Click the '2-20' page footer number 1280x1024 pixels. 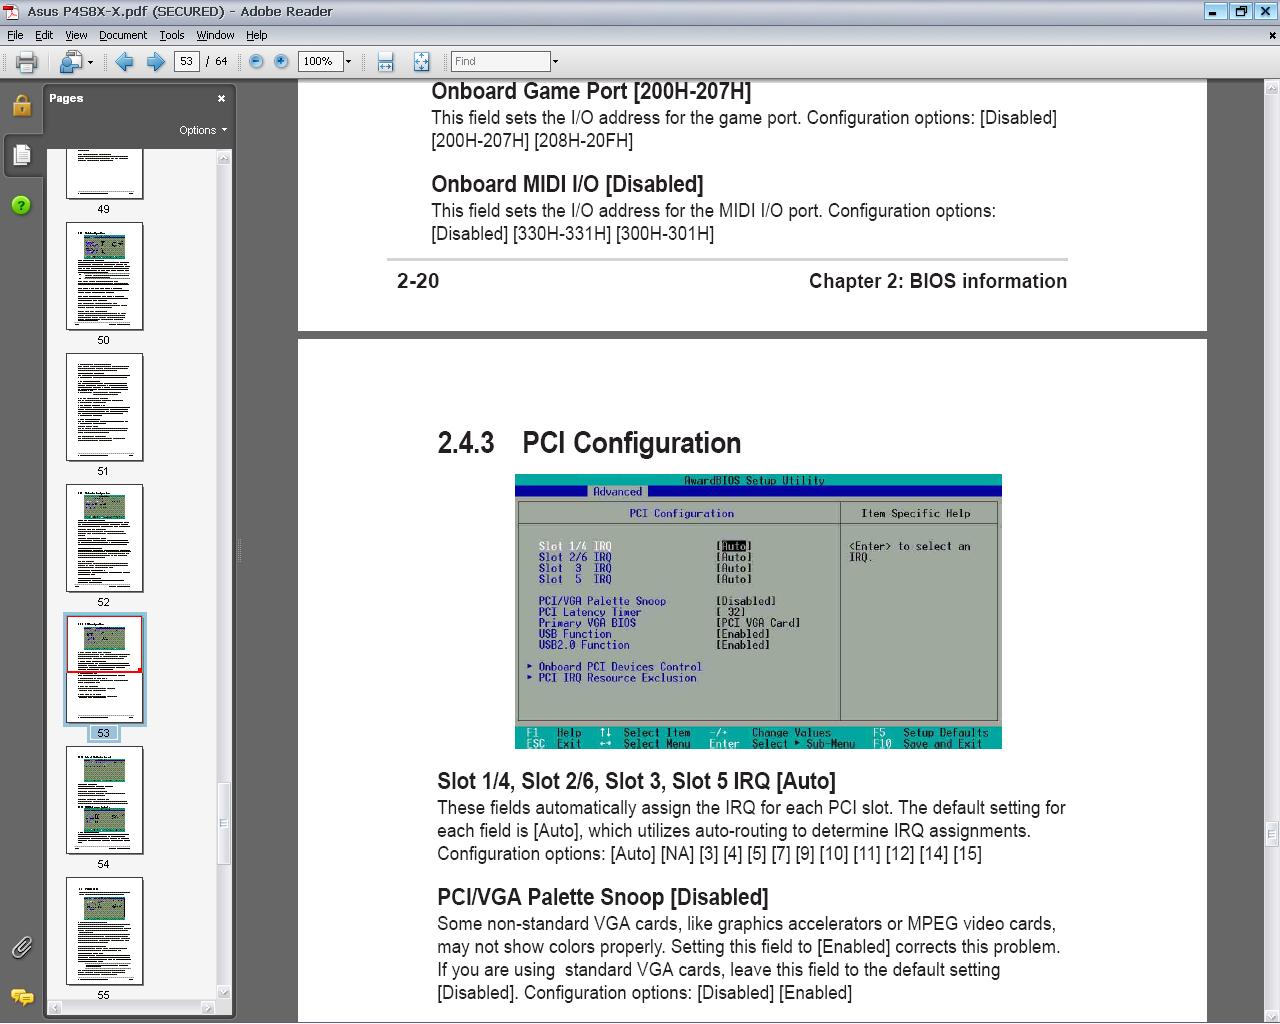coord(418,281)
